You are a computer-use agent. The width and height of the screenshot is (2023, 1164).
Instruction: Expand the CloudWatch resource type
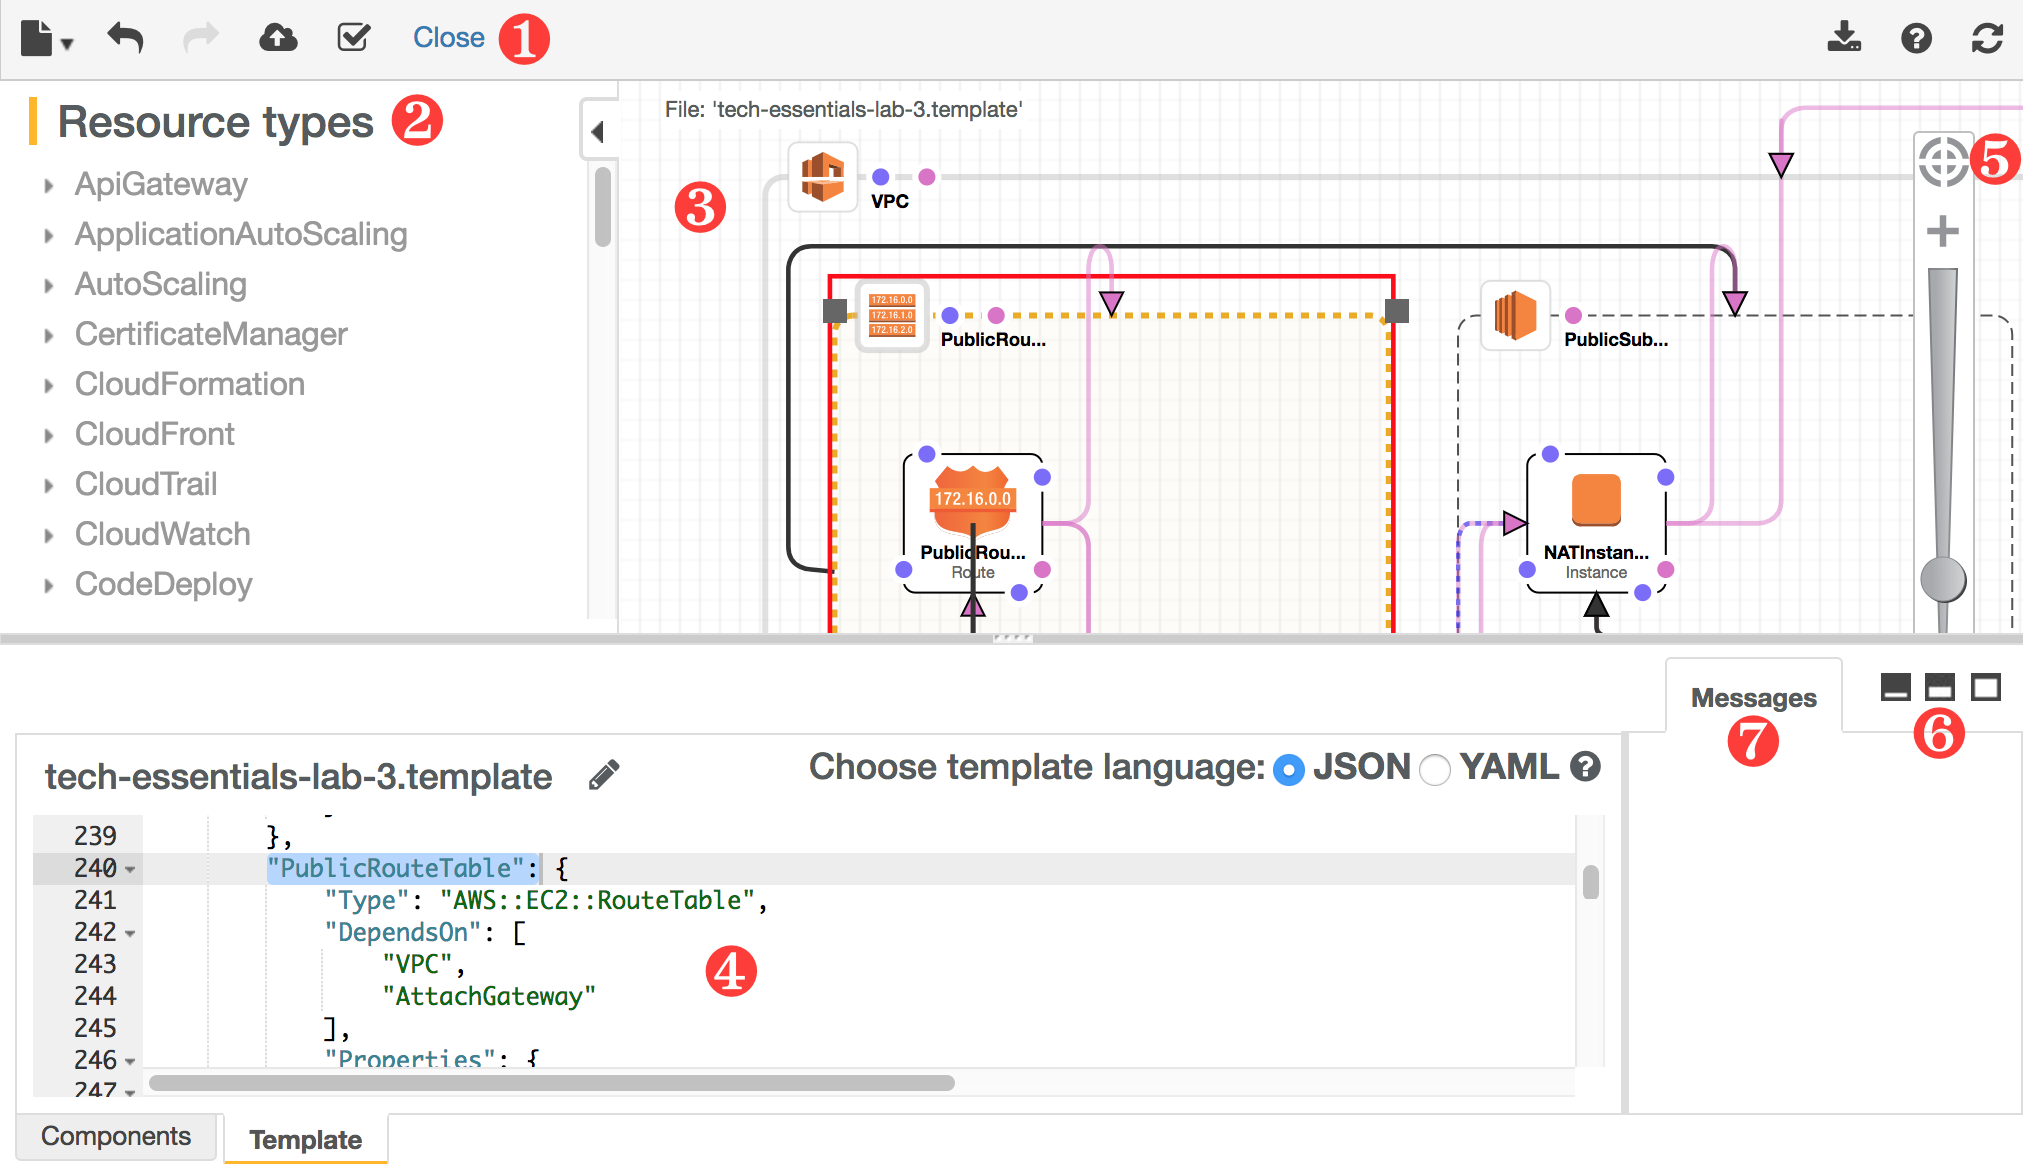(48, 535)
